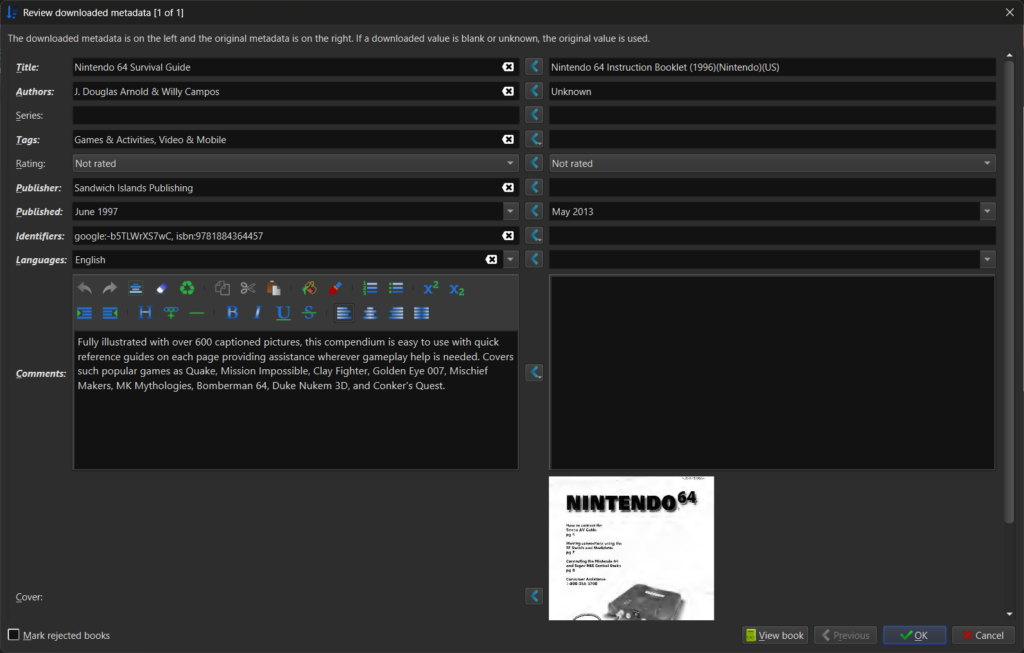Open downloaded Published date picker June 1997
Screen dimensions: 1024x653
tap(510, 212)
